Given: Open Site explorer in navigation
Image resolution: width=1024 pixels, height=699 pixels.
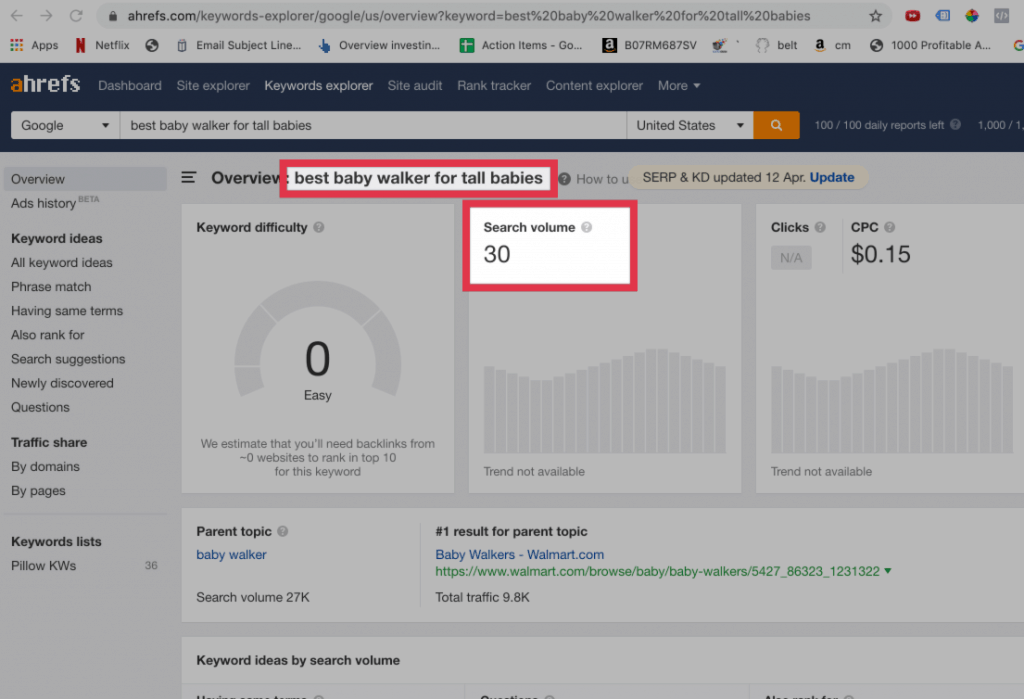Looking at the screenshot, I should 213,86.
